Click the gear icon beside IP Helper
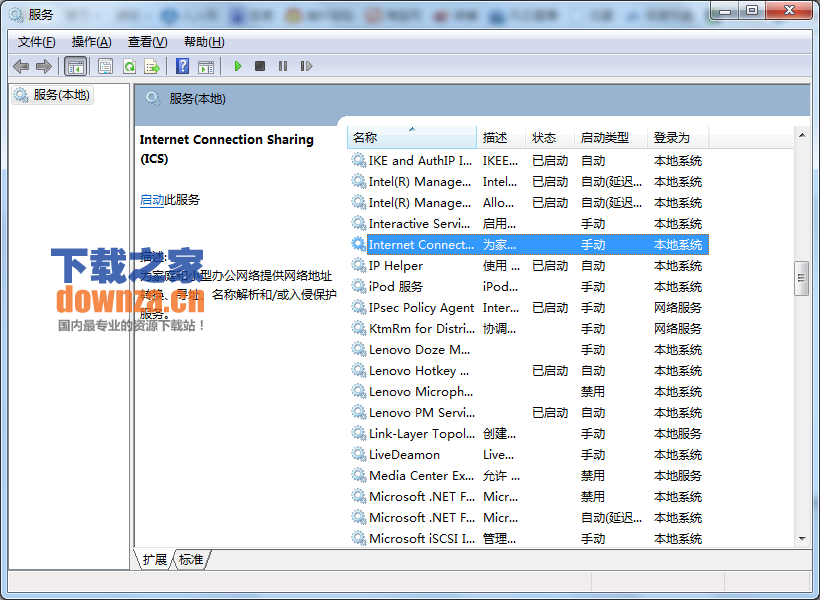This screenshot has height=600, width=820. pos(358,265)
